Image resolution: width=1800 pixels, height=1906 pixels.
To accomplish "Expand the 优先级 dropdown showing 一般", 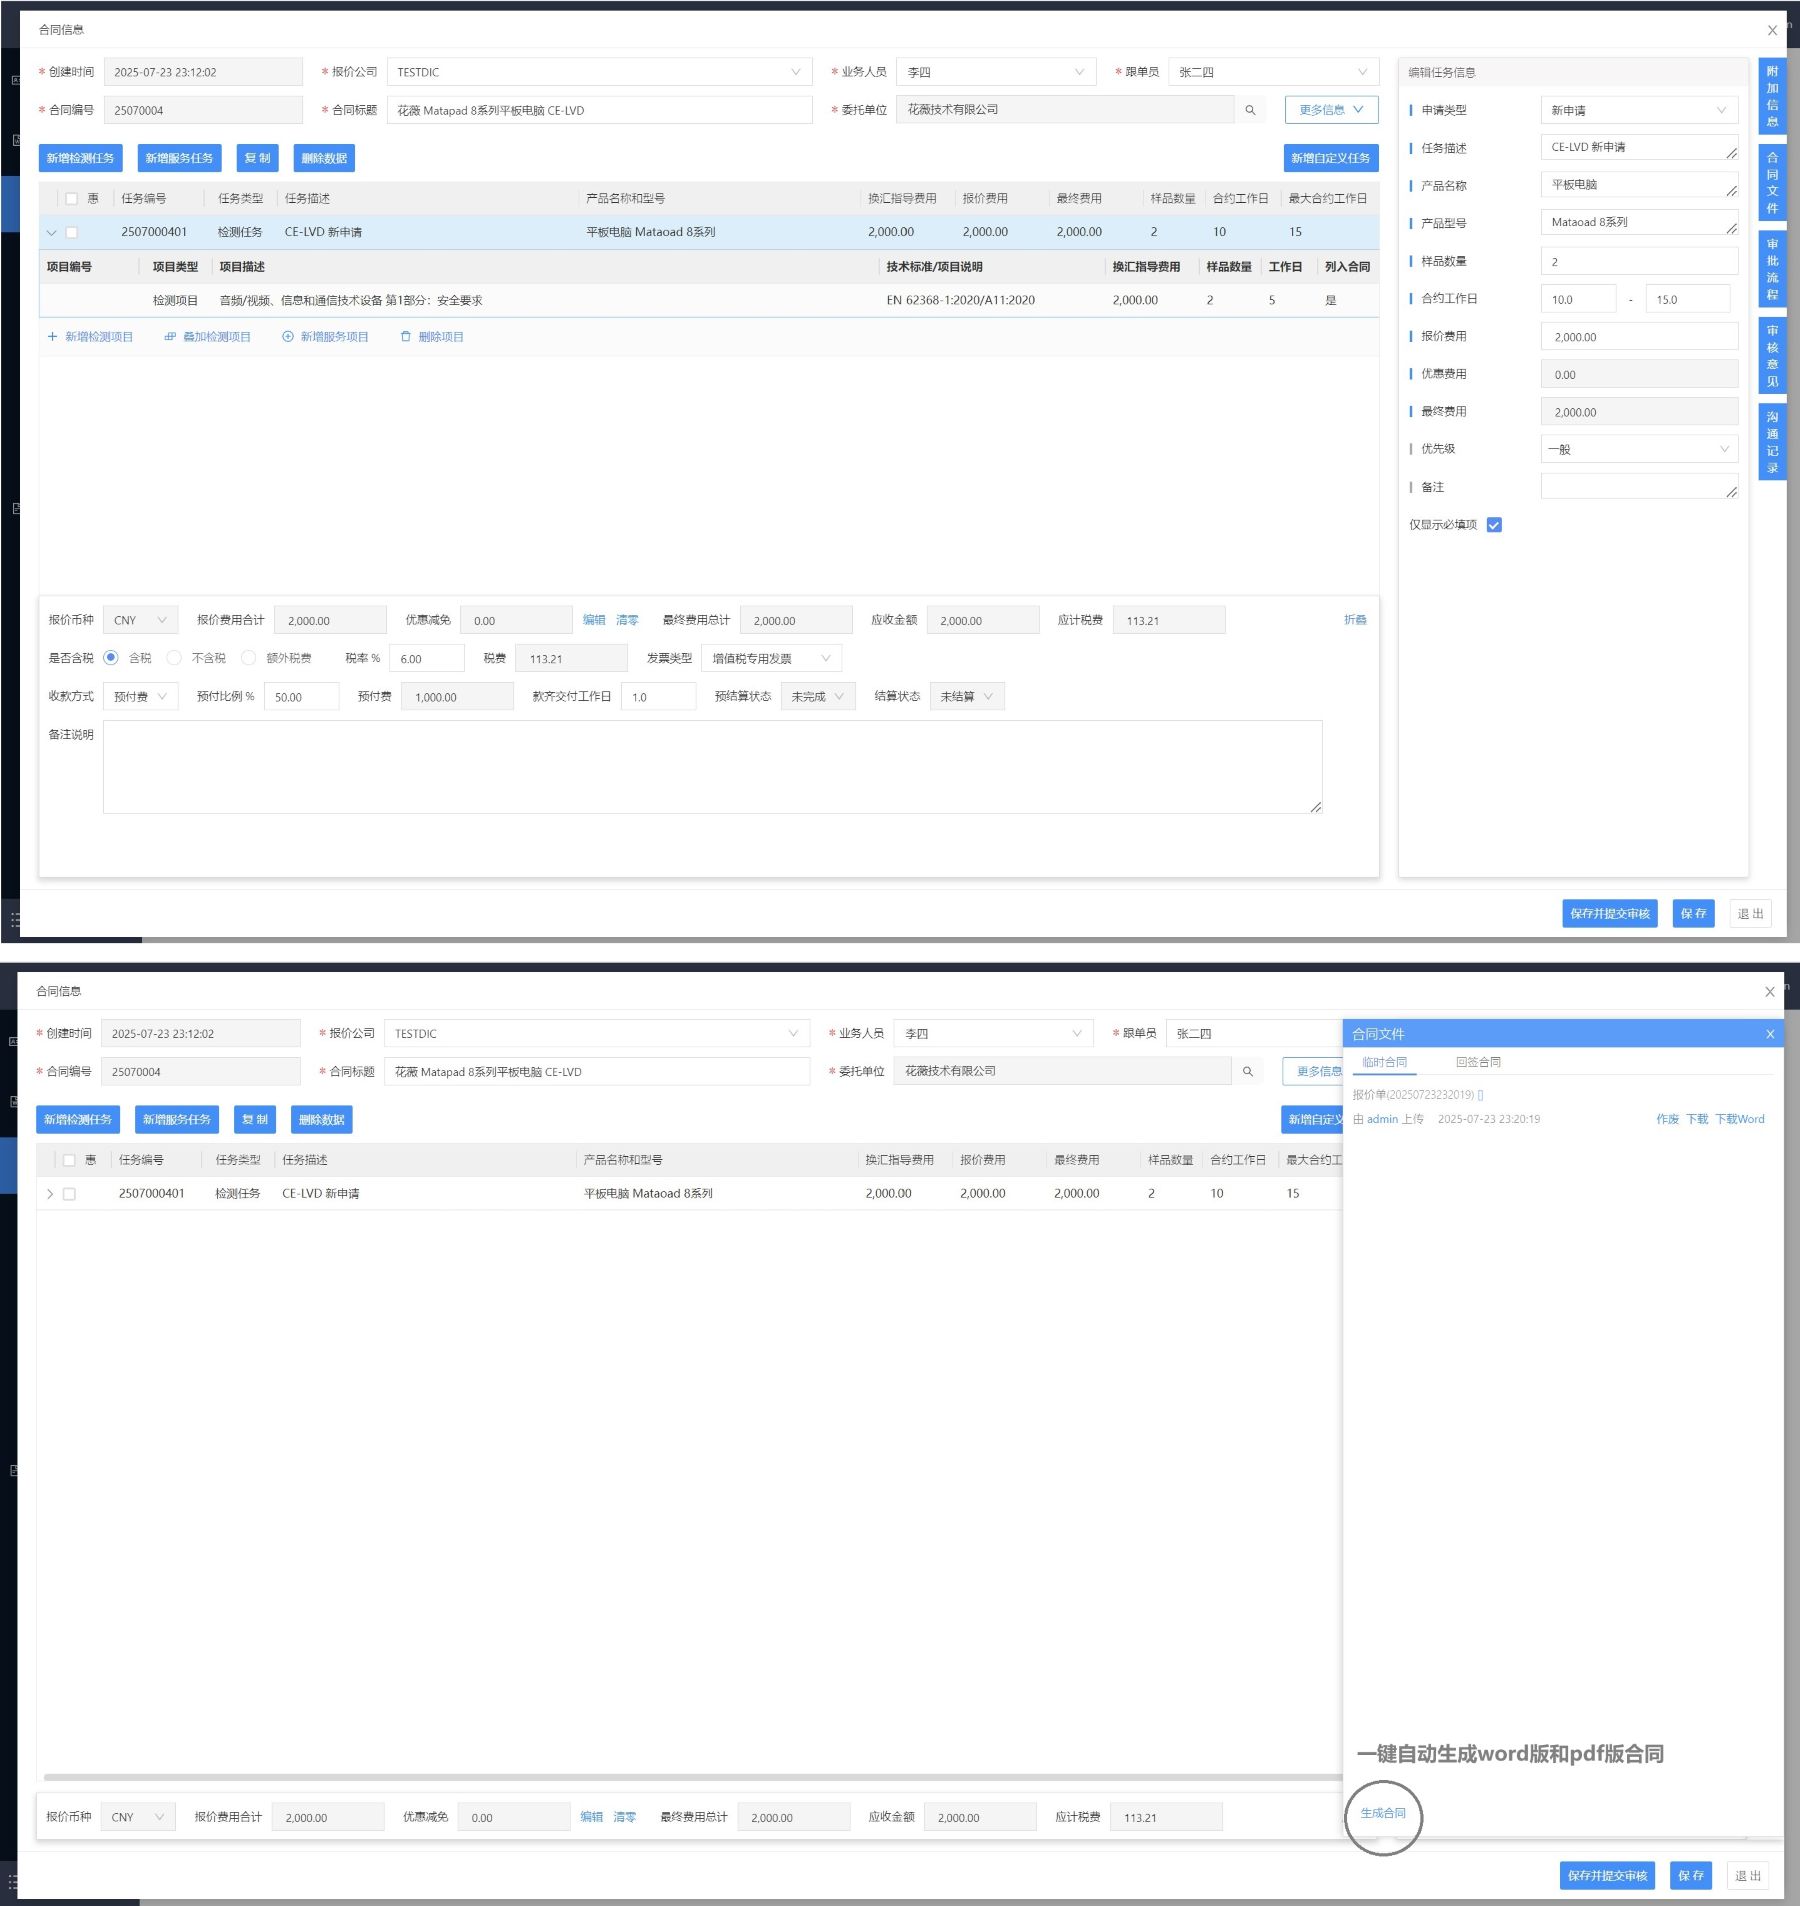I will [1638, 449].
